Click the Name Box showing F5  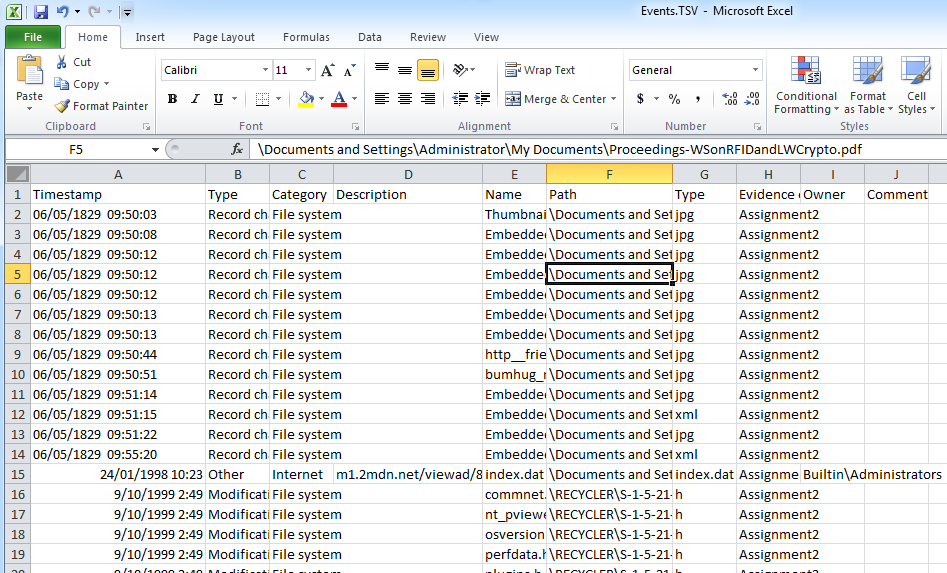75,149
